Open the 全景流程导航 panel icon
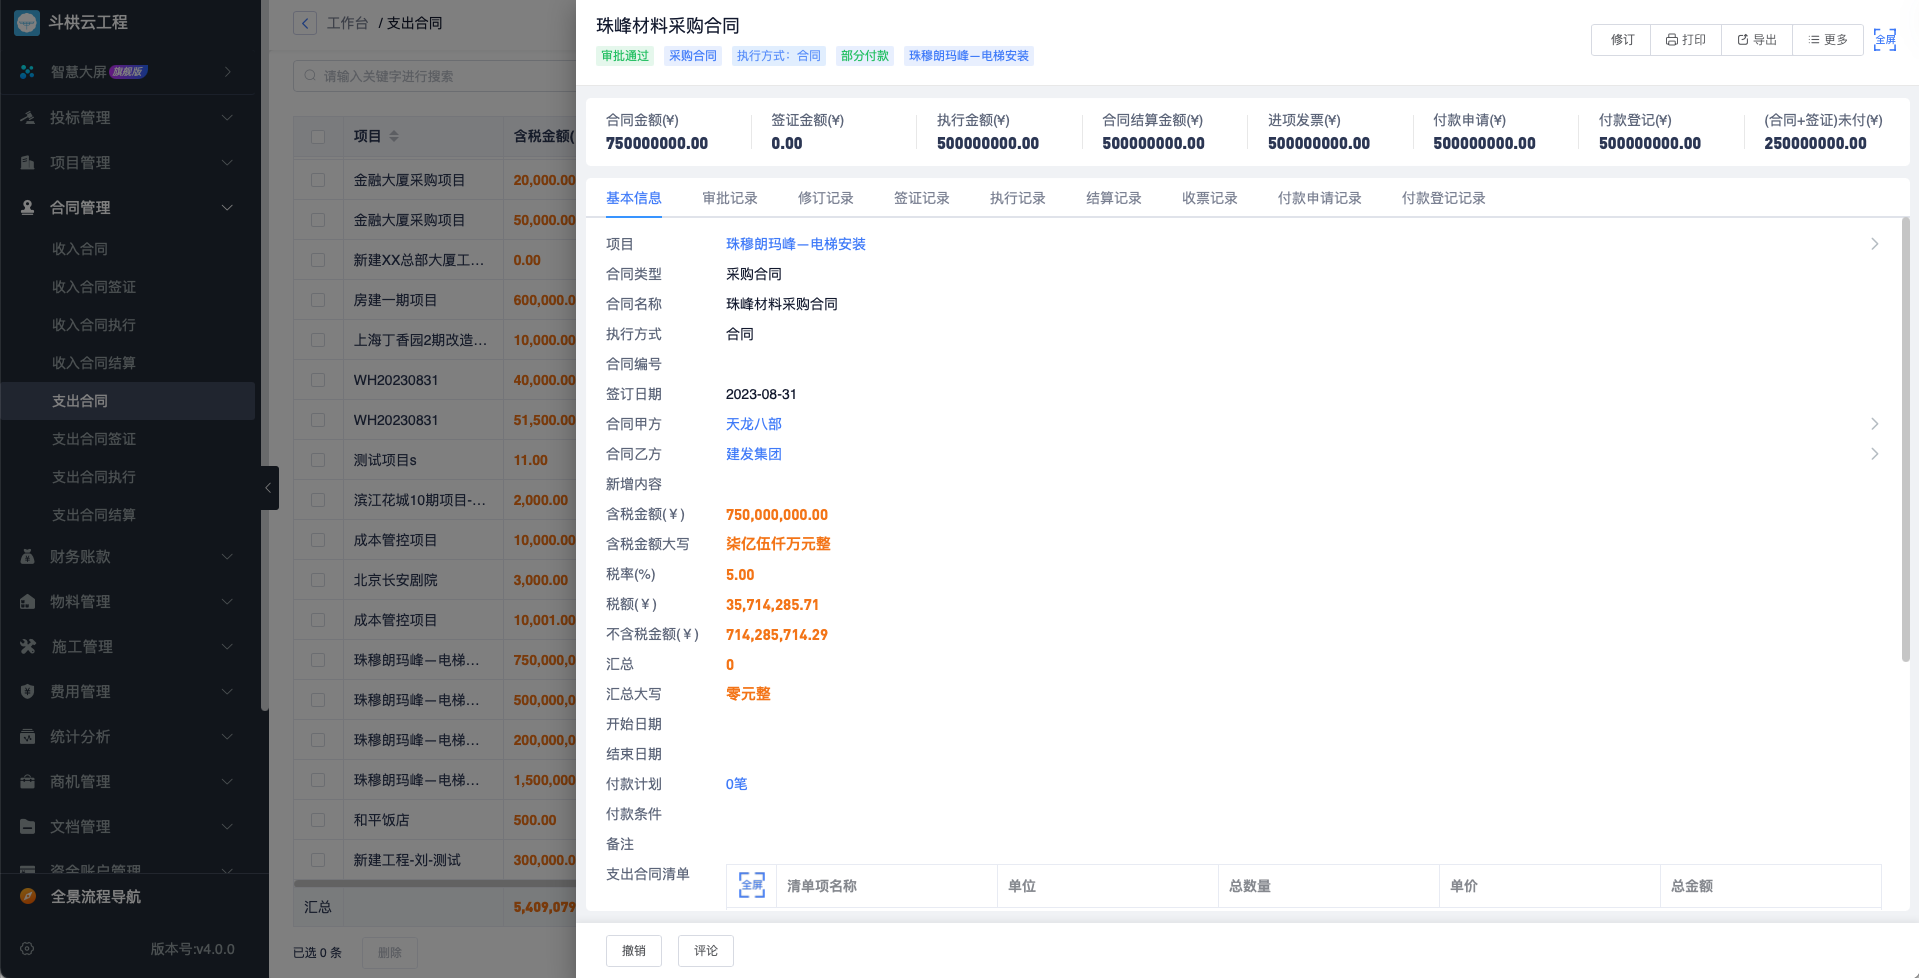This screenshot has width=1919, height=978. click(x=26, y=896)
